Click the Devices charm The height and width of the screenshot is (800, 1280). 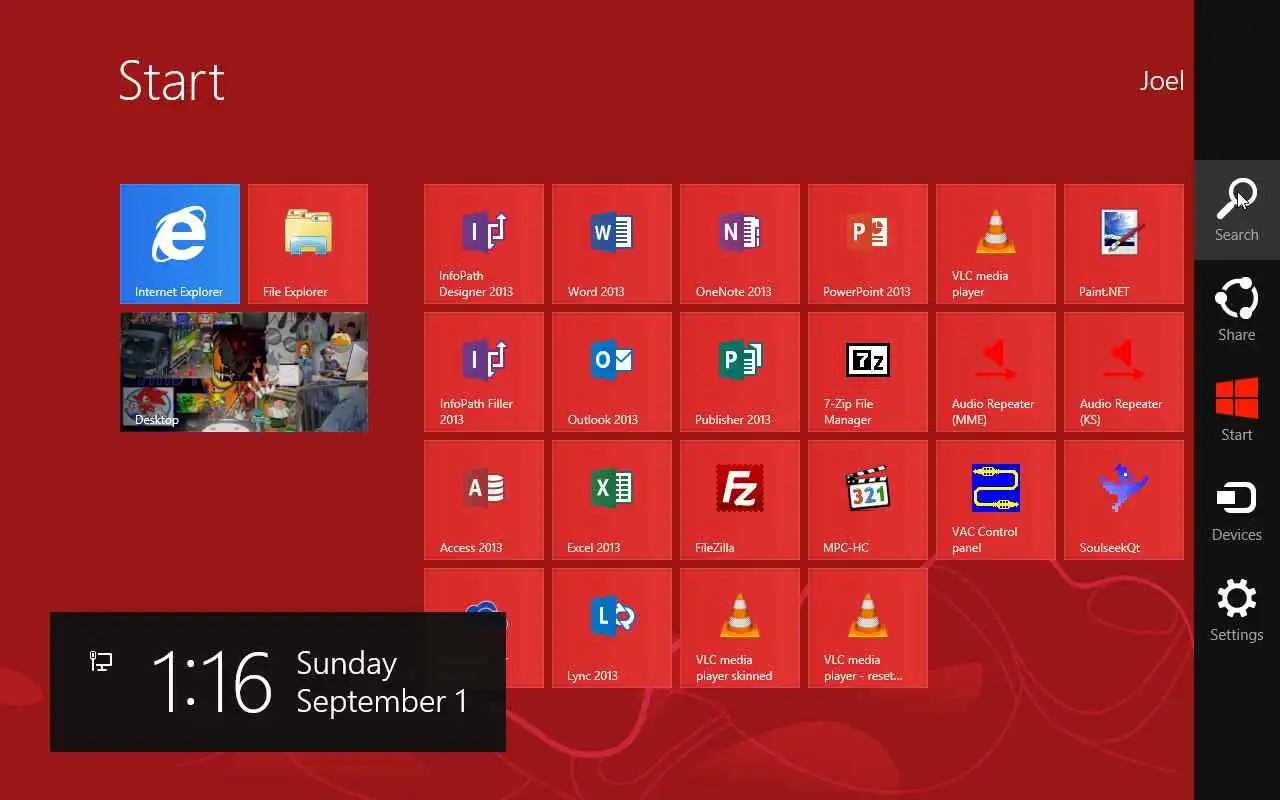click(1237, 510)
